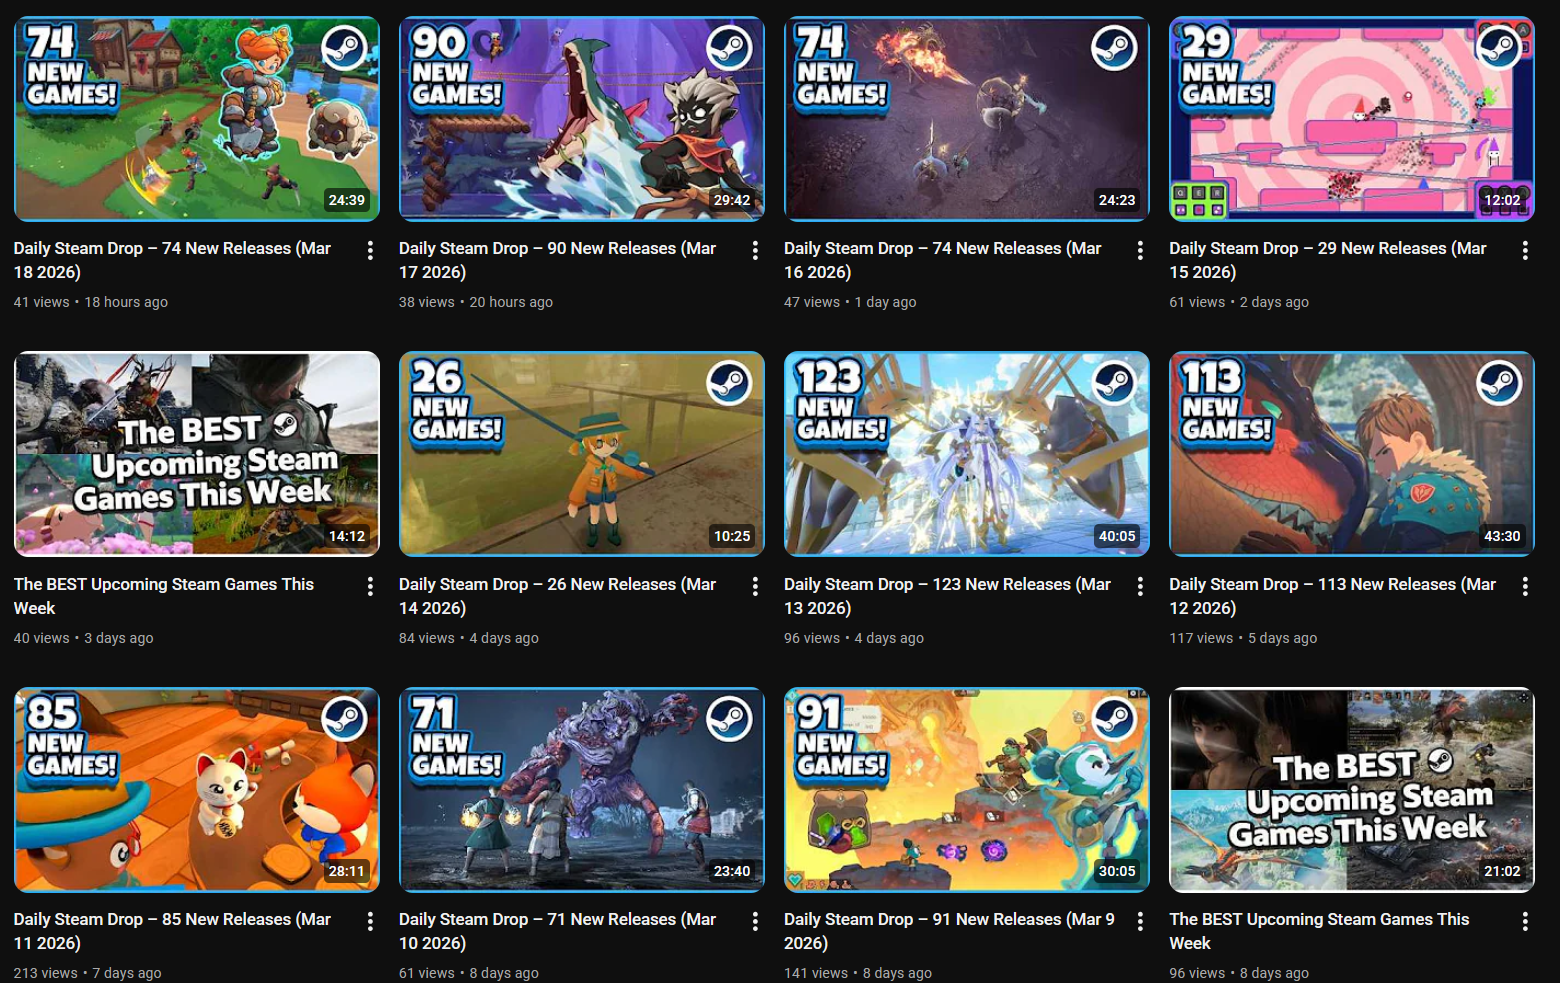Click 'The BEST Upcoming Steam Games' title, 8 days ago
Image resolution: width=1560 pixels, height=983 pixels.
[x=1319, y=931]
